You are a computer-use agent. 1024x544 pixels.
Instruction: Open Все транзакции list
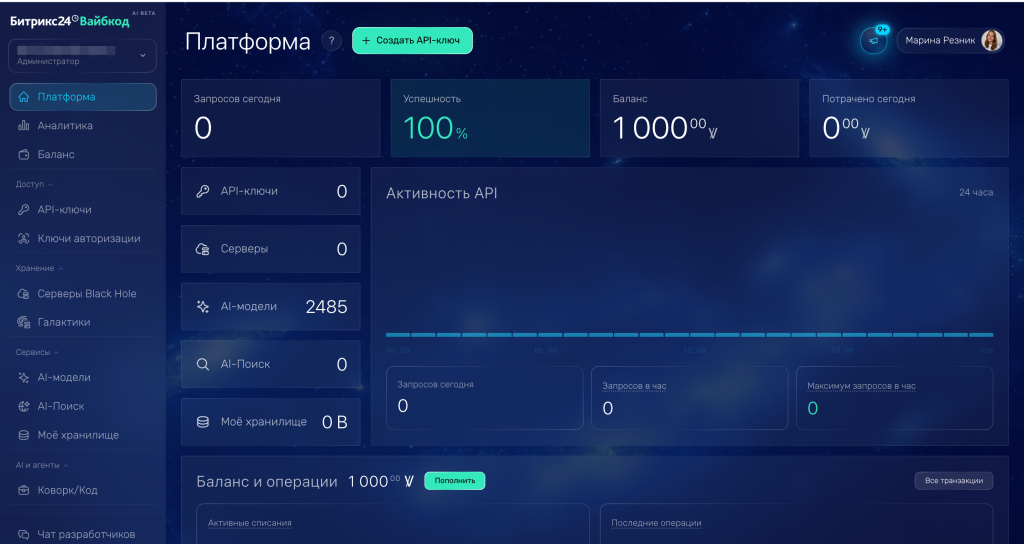point(953,481)
